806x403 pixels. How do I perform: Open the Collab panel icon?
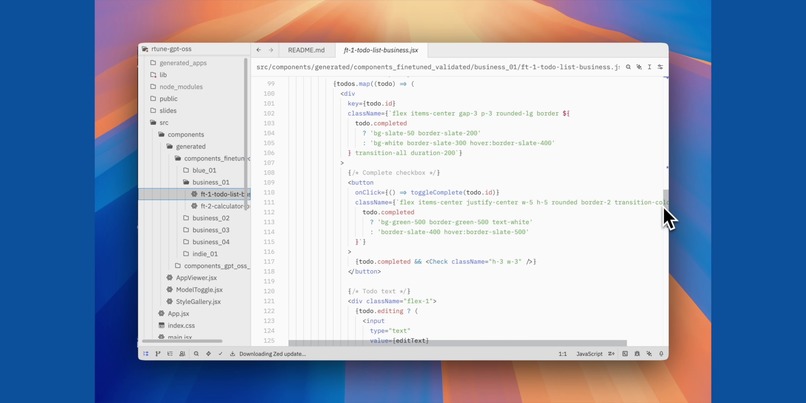182,354
